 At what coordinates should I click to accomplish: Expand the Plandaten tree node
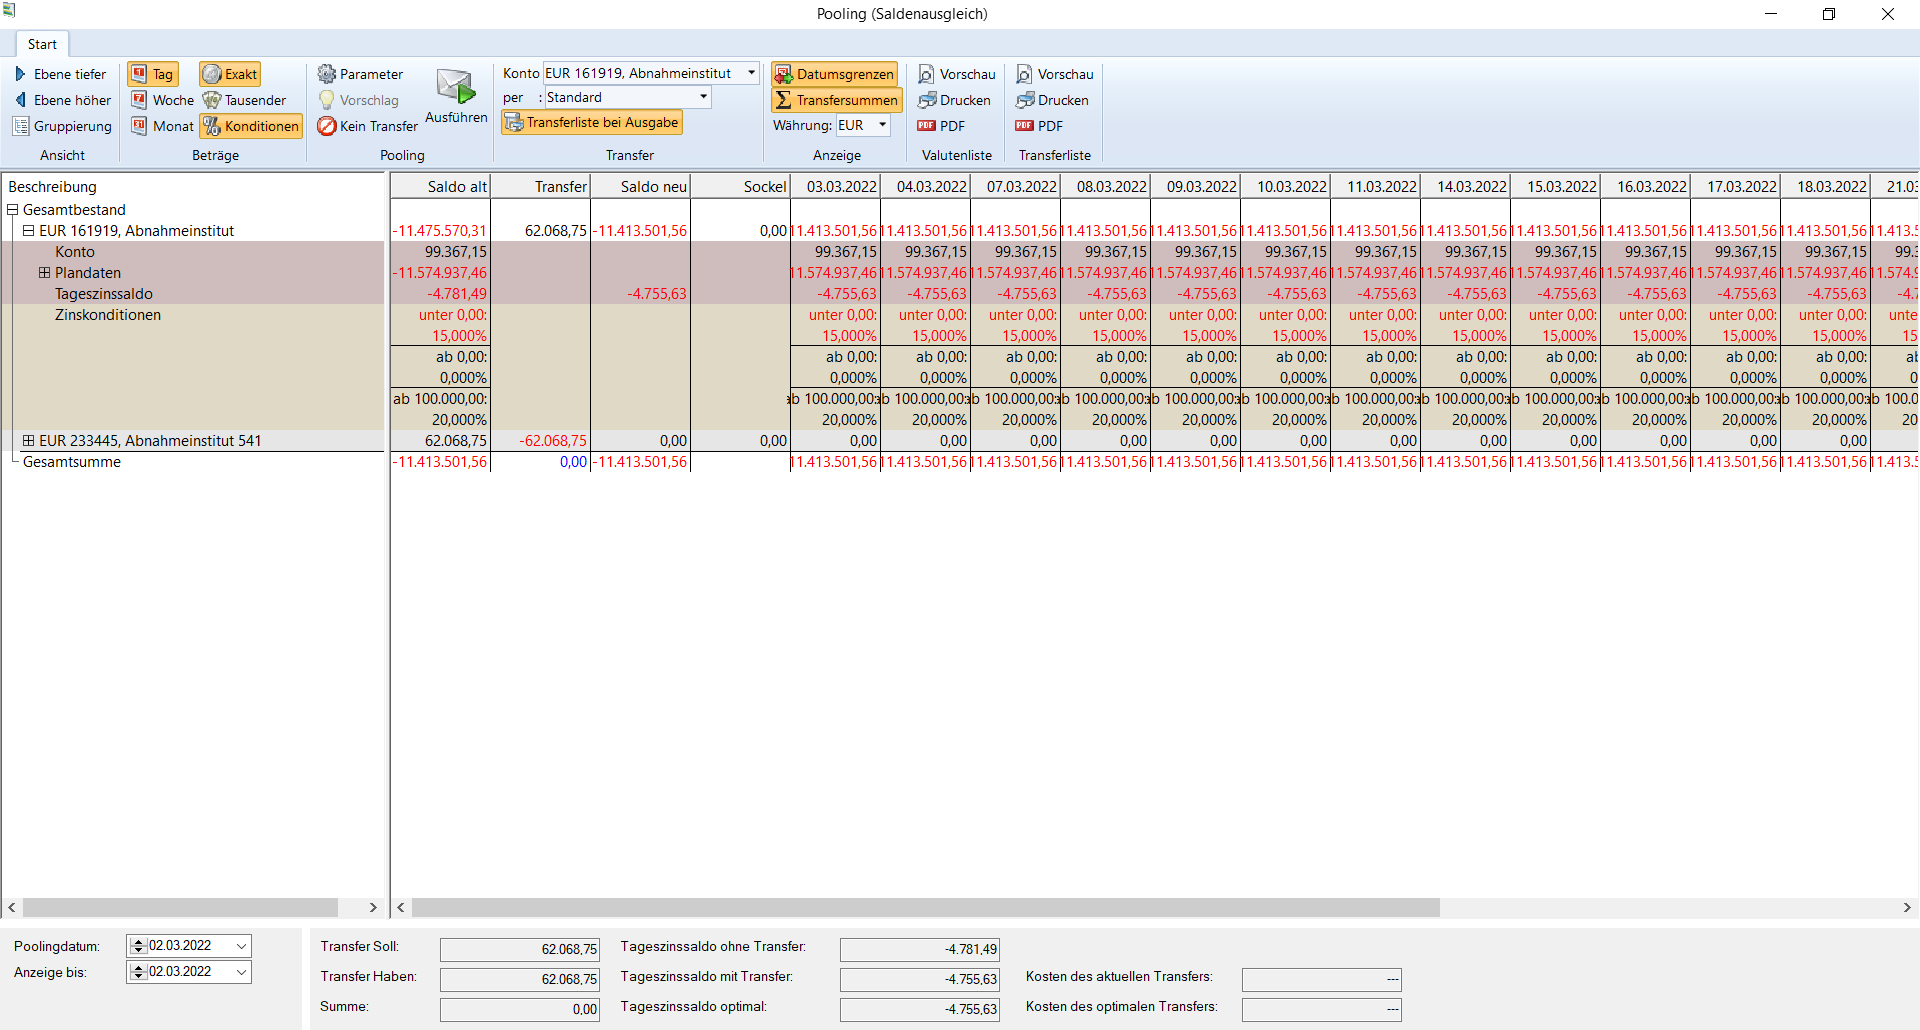tap(44, 273)
